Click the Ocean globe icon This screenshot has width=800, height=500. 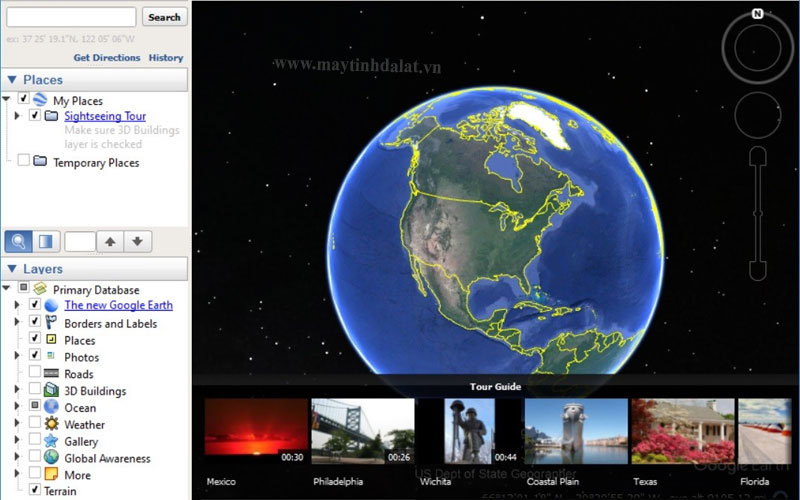51,407
